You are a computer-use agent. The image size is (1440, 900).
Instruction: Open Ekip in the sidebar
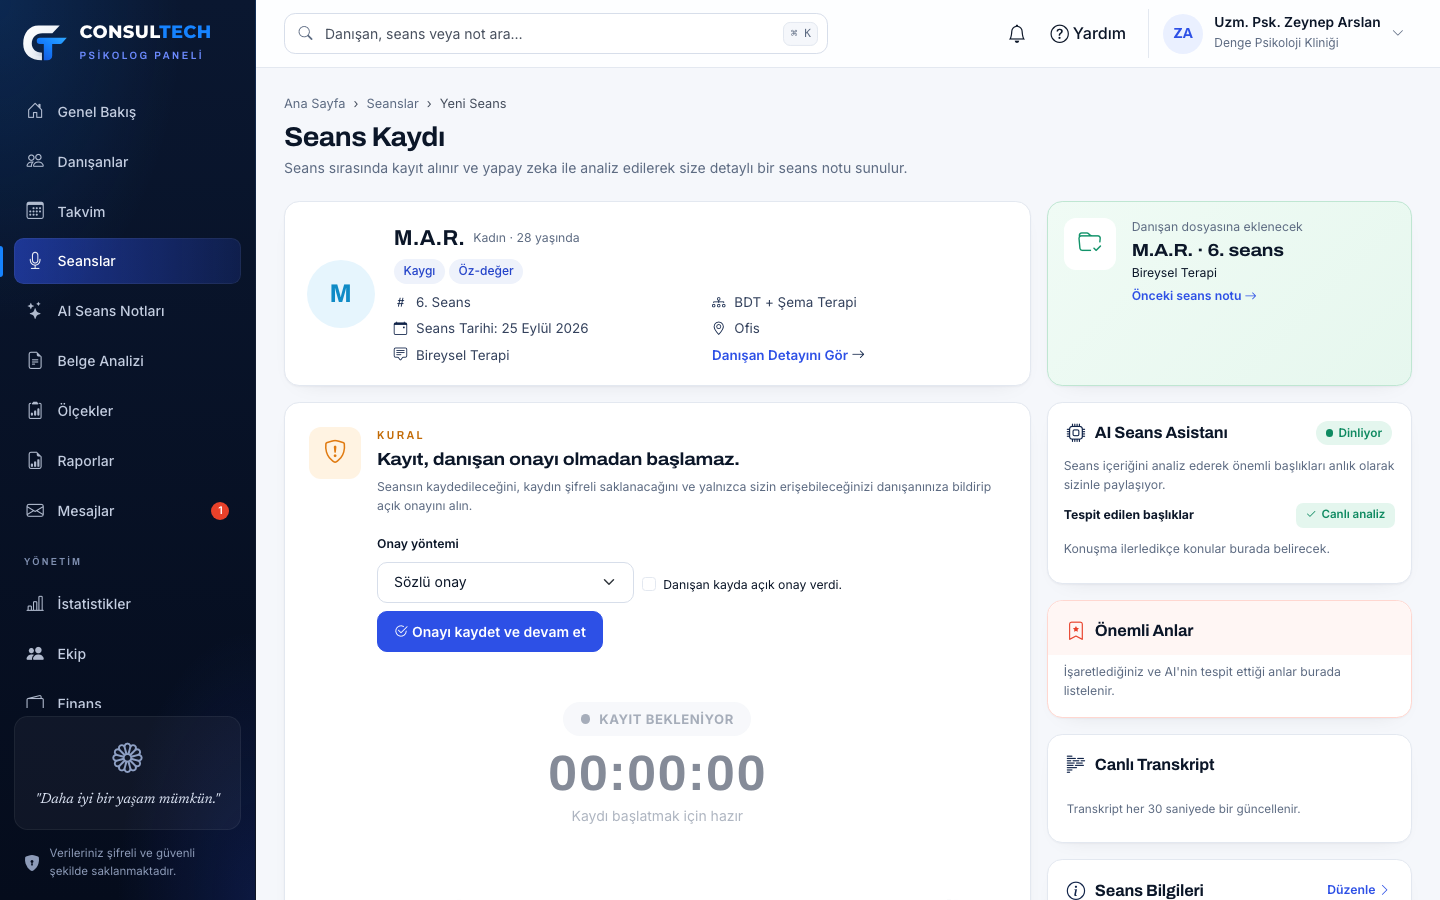[127, 654]
